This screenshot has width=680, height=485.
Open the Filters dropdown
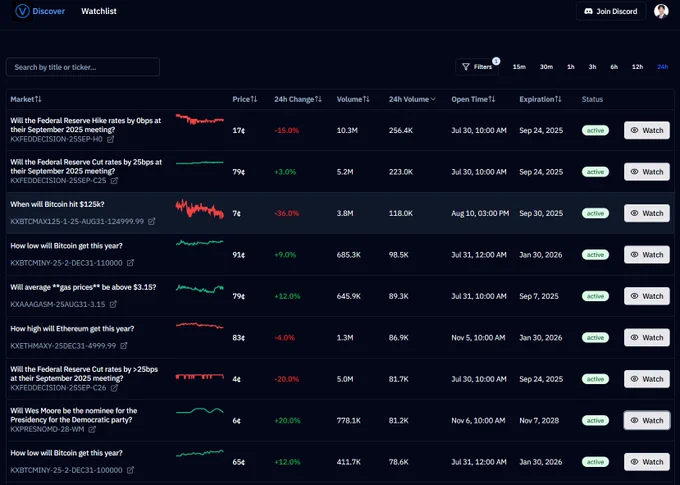(477, 67)
